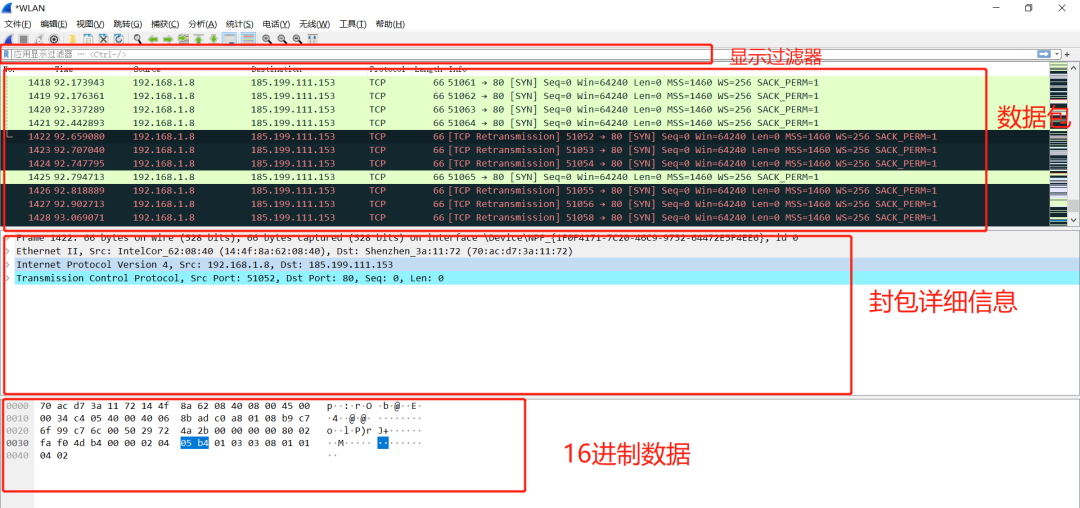Click packet list scrollbar down arrow
Screen dimensions: 1080x508
pos(1073,220)
